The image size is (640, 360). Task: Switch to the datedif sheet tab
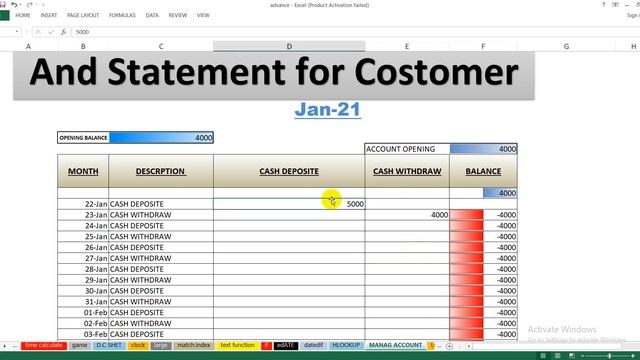click(x=313, y=345)
